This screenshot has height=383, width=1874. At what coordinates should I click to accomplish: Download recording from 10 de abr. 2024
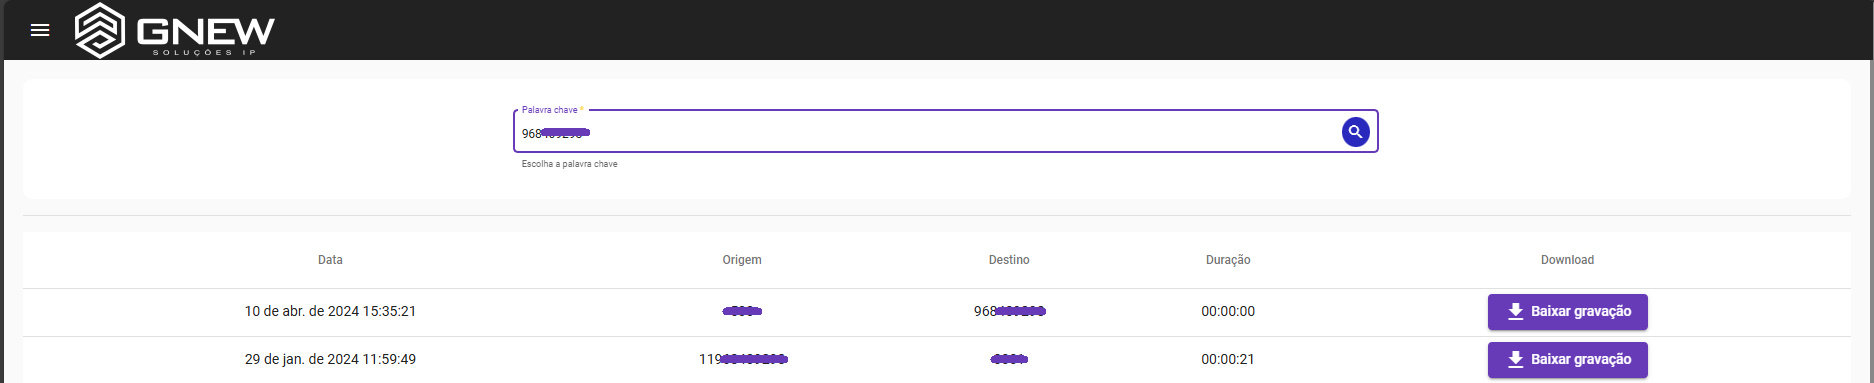(1567, 311)
